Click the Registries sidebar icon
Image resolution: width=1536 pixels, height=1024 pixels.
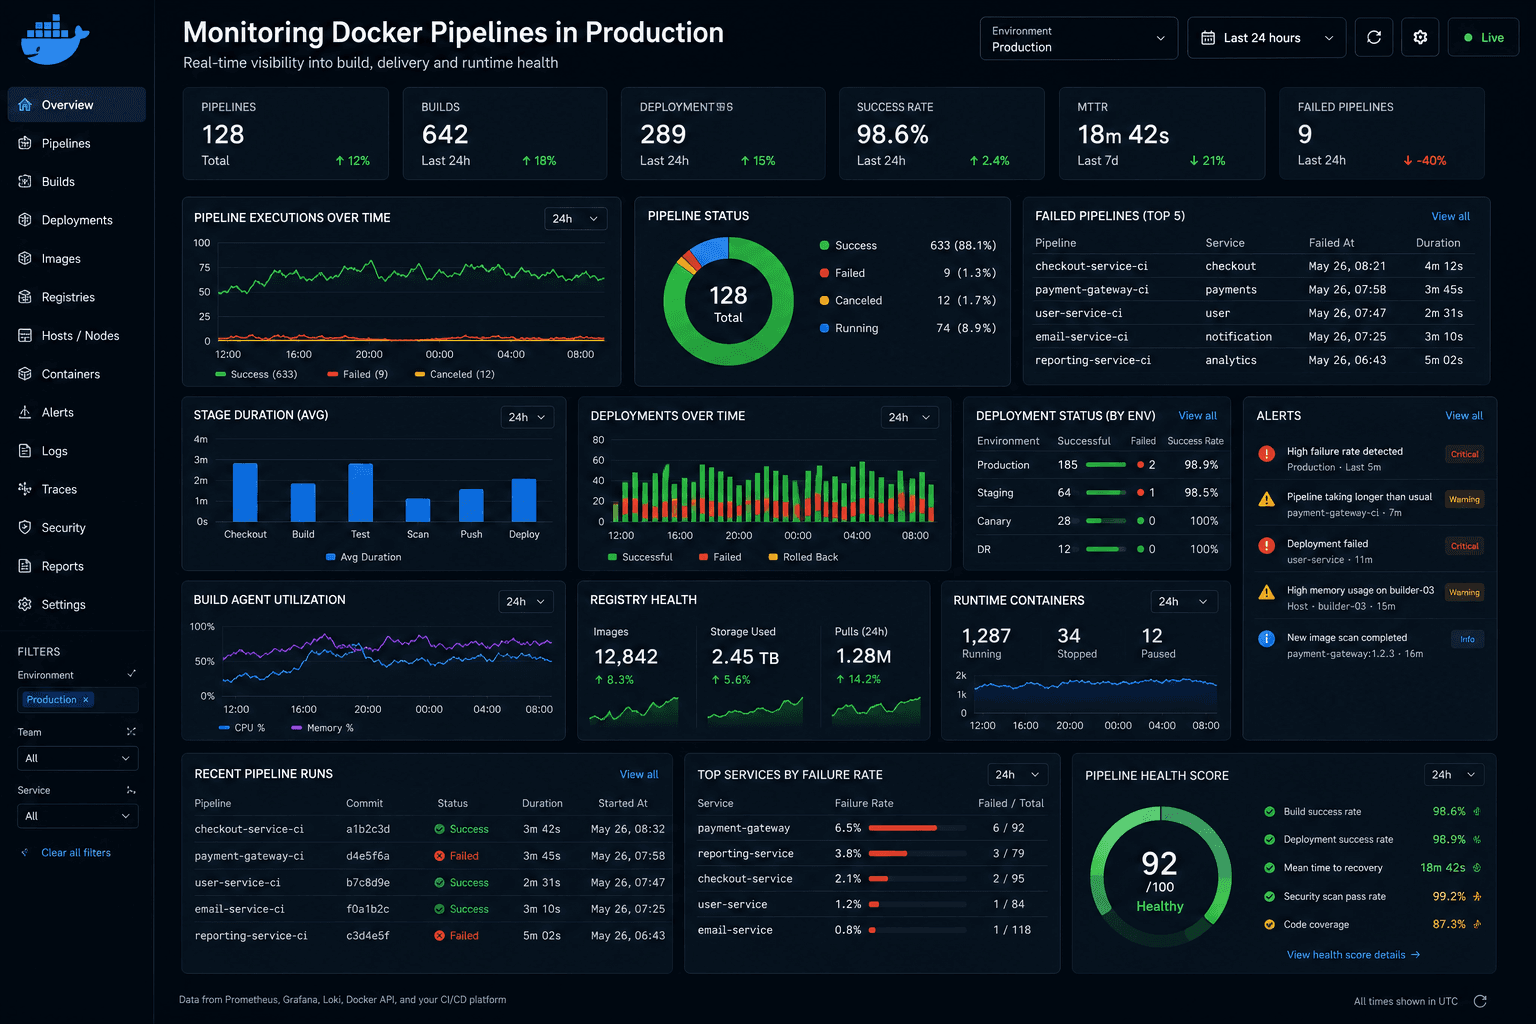25,297
